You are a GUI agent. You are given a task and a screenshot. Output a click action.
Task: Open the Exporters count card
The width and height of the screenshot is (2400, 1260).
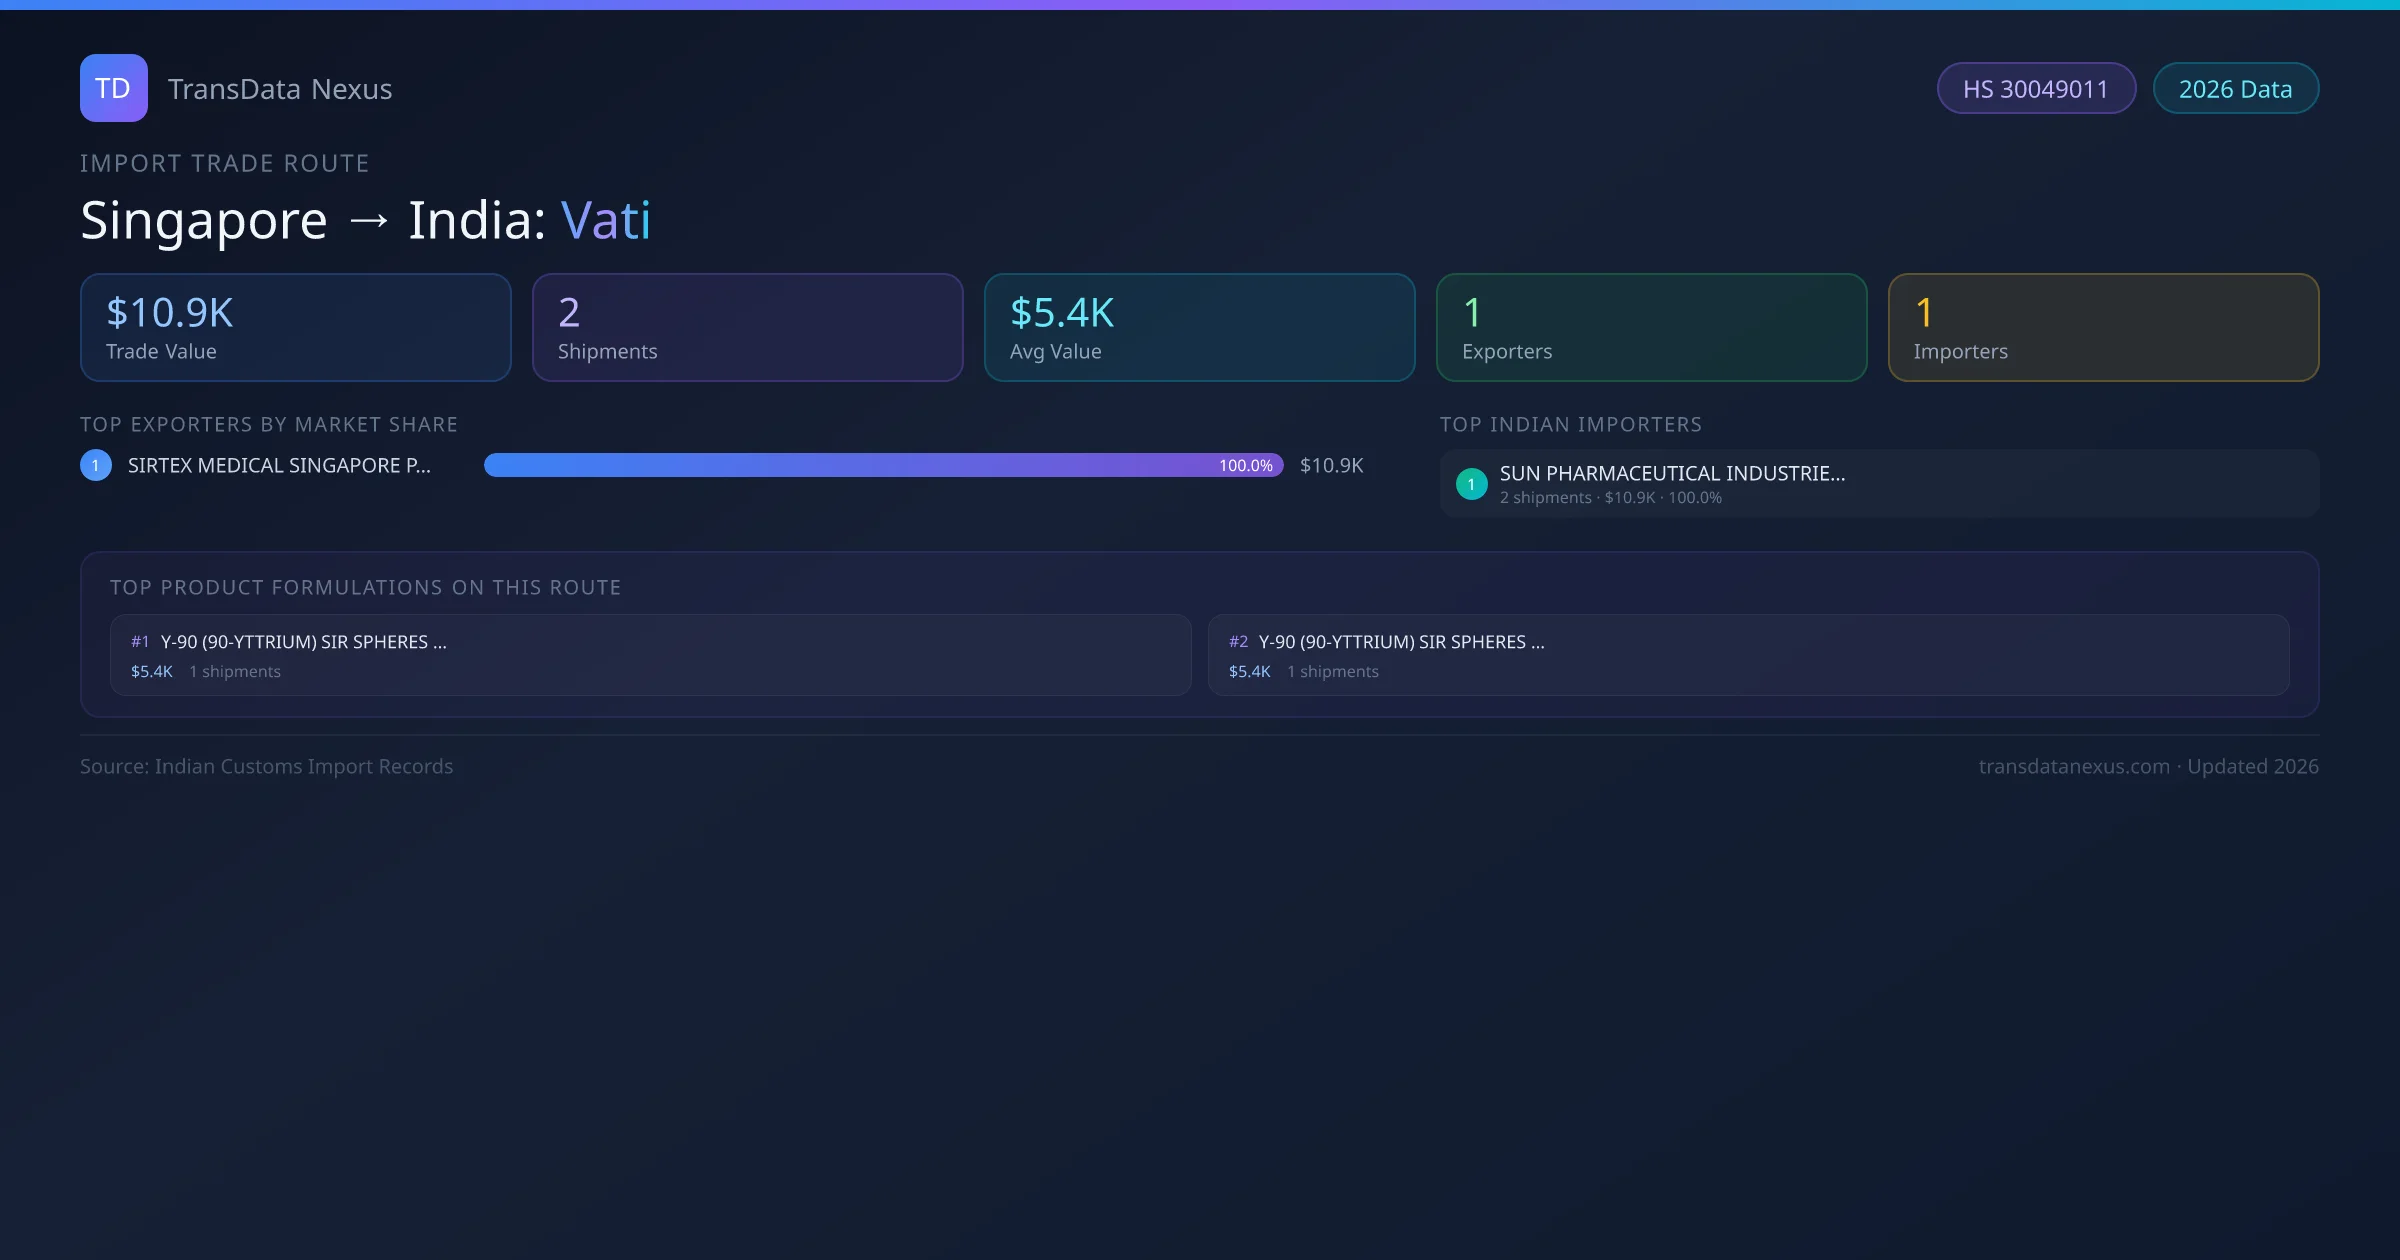pos(1651,328)
